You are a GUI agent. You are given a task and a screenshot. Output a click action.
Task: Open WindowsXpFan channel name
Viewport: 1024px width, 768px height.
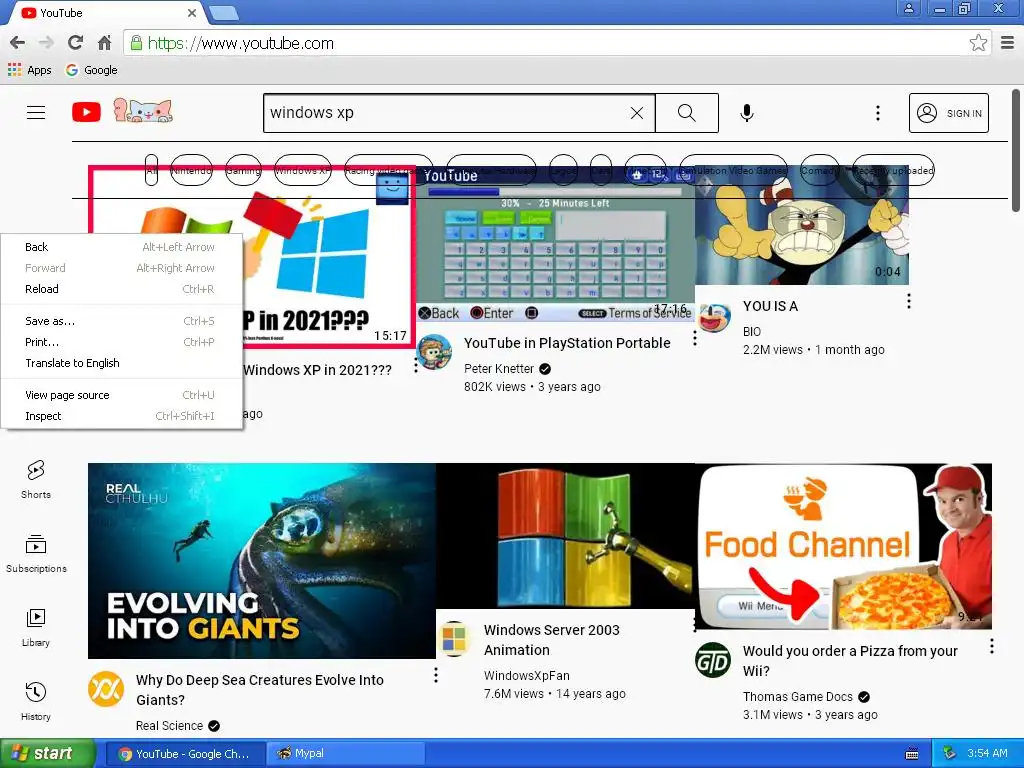[526, 675]
